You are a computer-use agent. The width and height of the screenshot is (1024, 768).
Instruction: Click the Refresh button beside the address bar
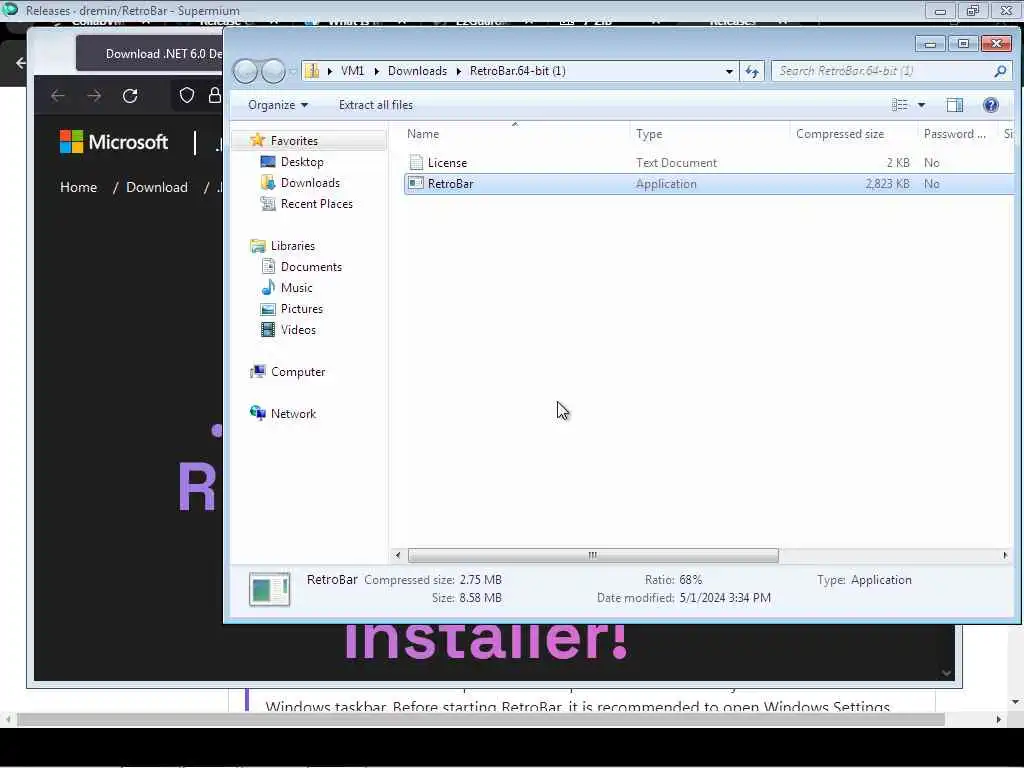tap(752, 71)
